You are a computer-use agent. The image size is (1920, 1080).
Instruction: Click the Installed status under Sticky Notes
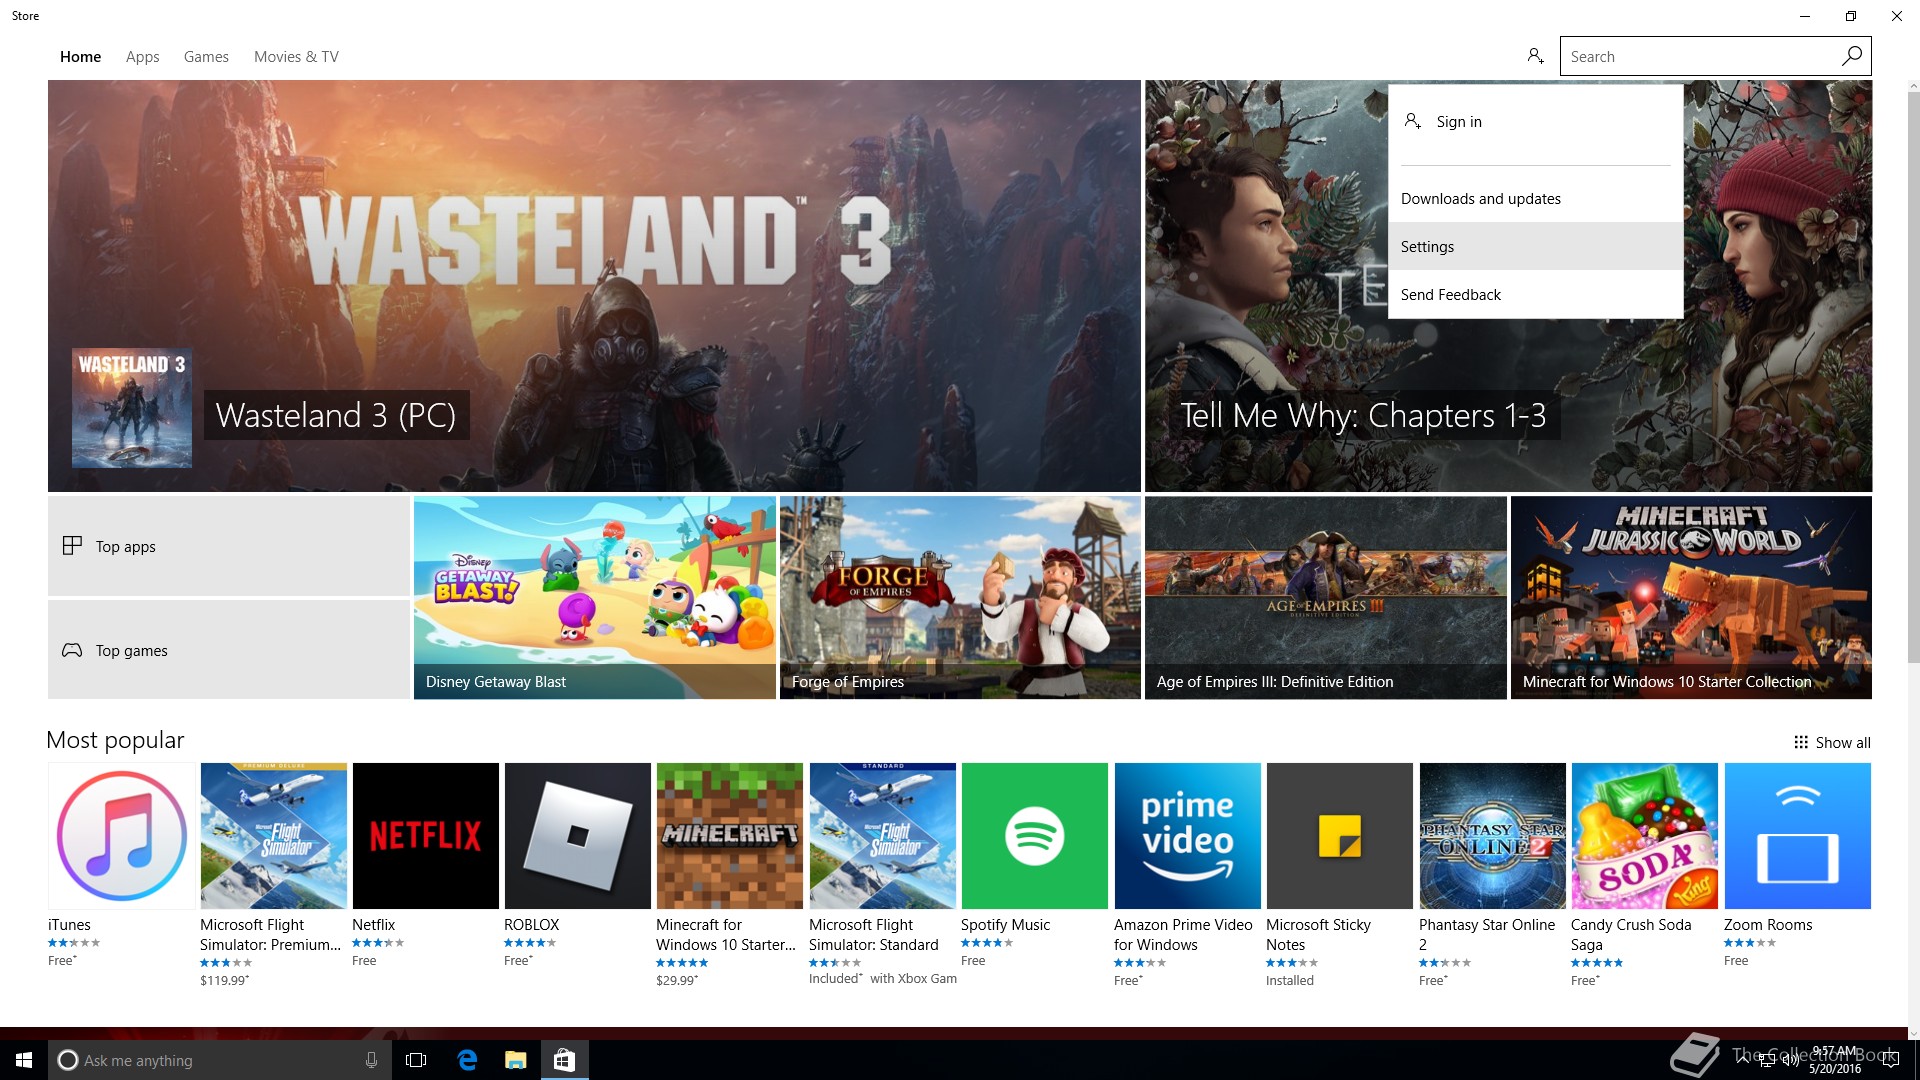pos(1290,980)
